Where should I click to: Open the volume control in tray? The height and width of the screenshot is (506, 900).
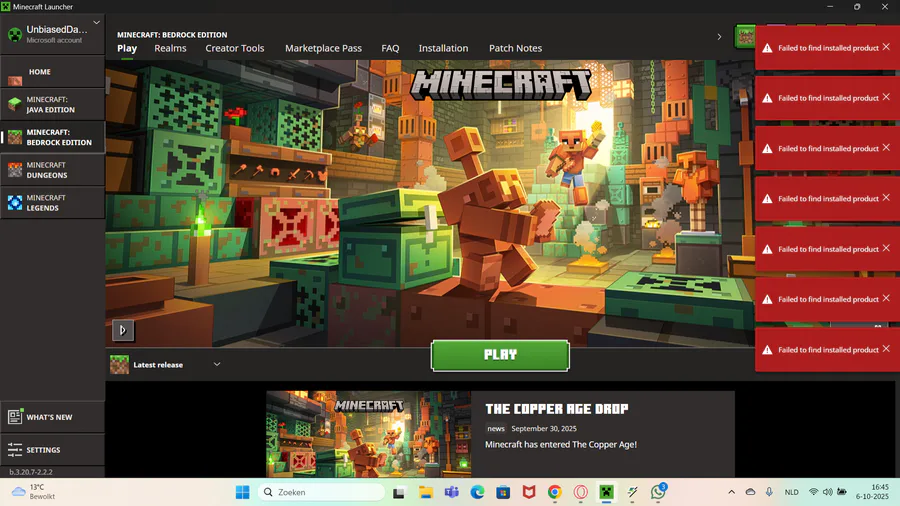tap(828, 492)
